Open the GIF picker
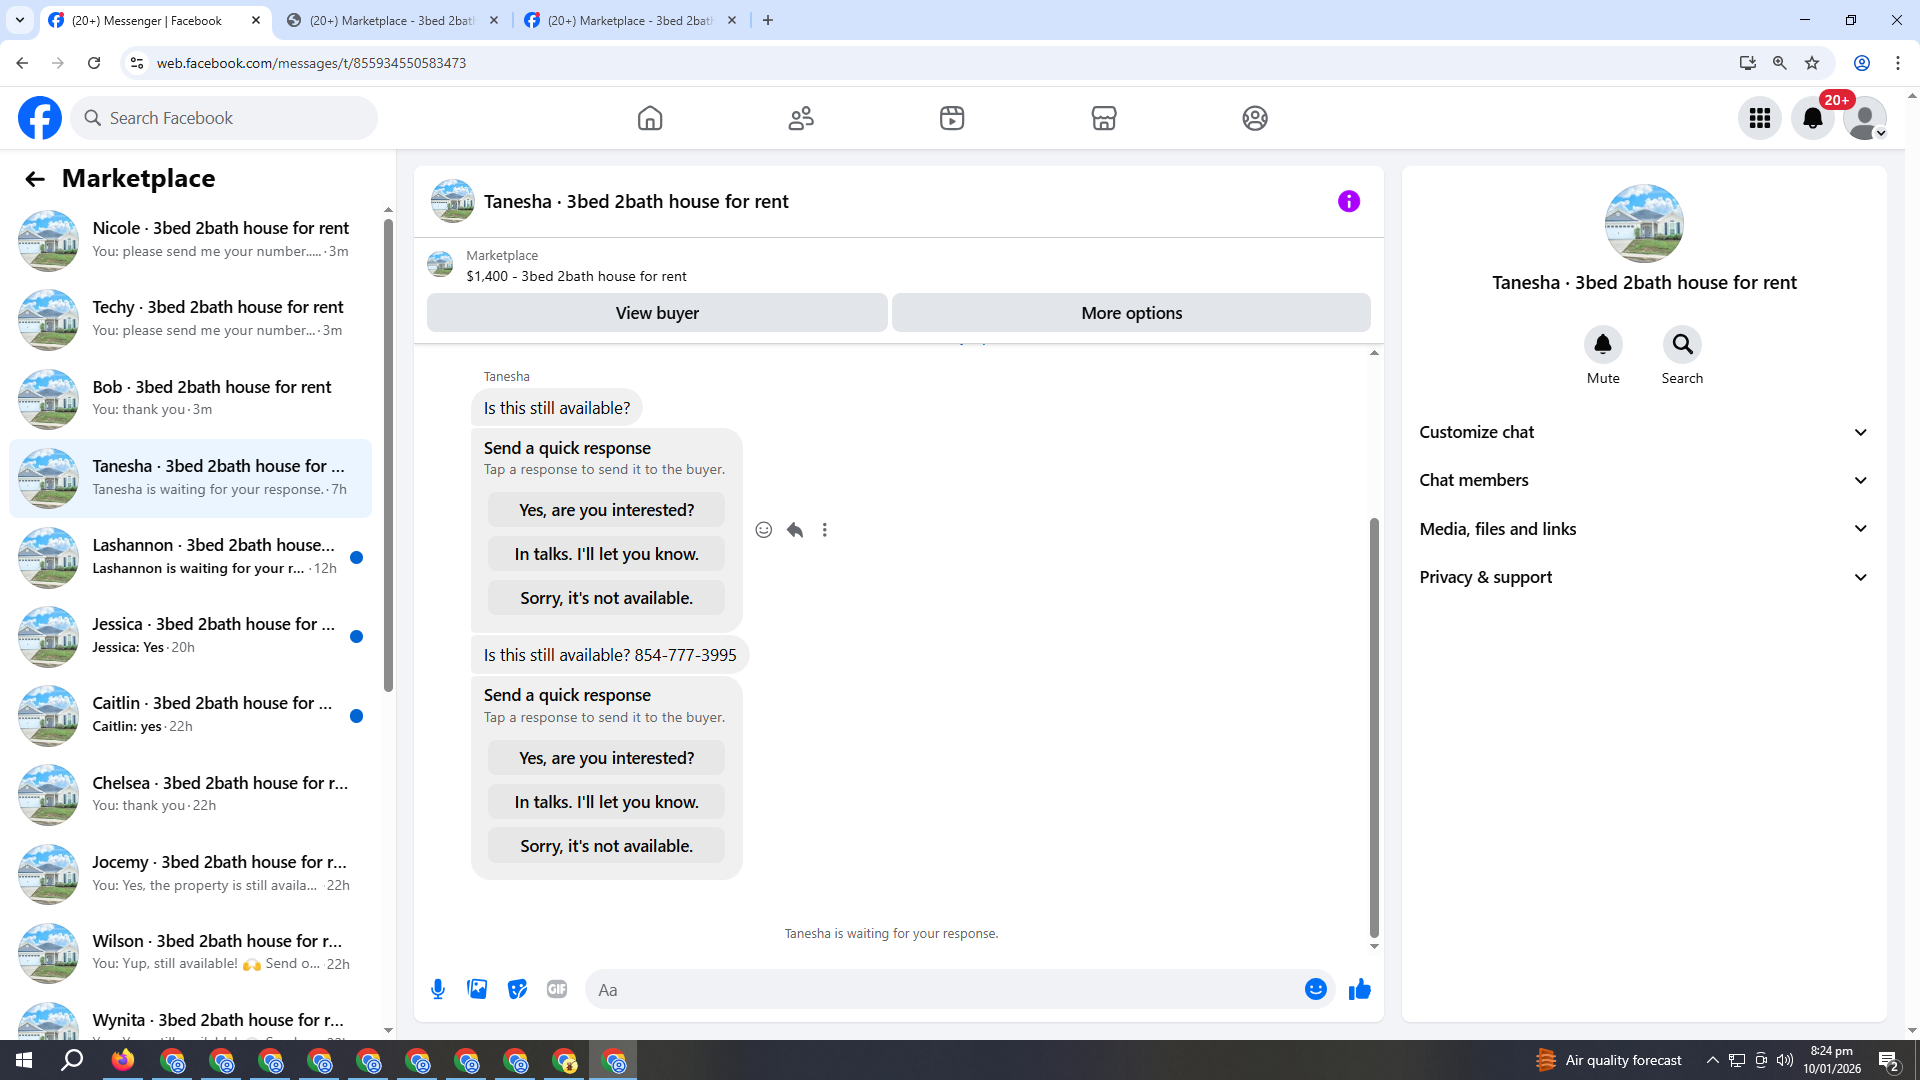The height and width of the screenshot is (1080, 1920). pyautogui.click(x=557, y=989)
